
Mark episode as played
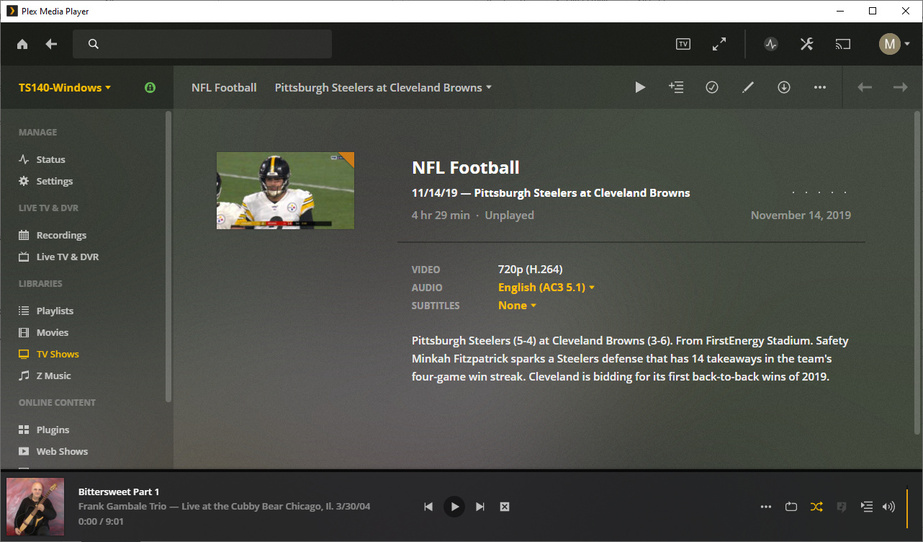pyautogui.click(x=712, y=88)
